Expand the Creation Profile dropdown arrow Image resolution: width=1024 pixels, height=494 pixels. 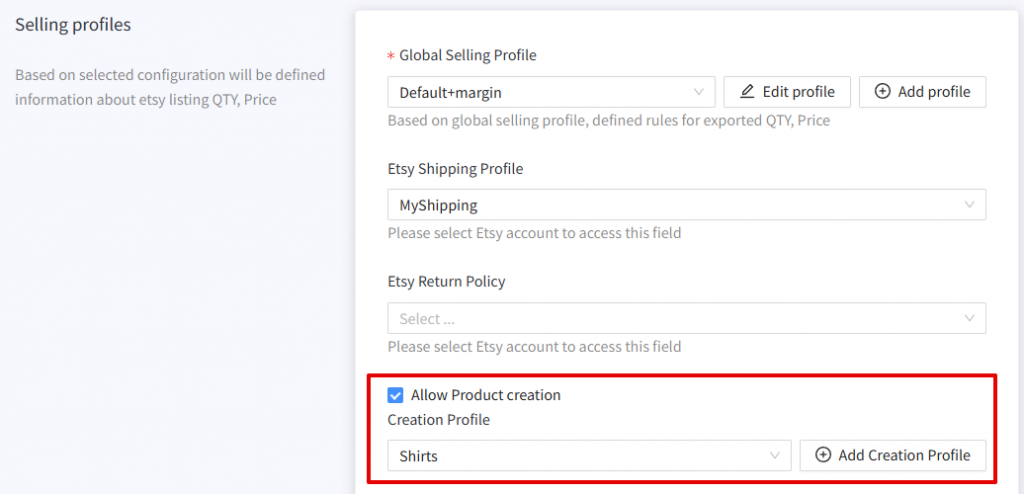click(775, 455)
